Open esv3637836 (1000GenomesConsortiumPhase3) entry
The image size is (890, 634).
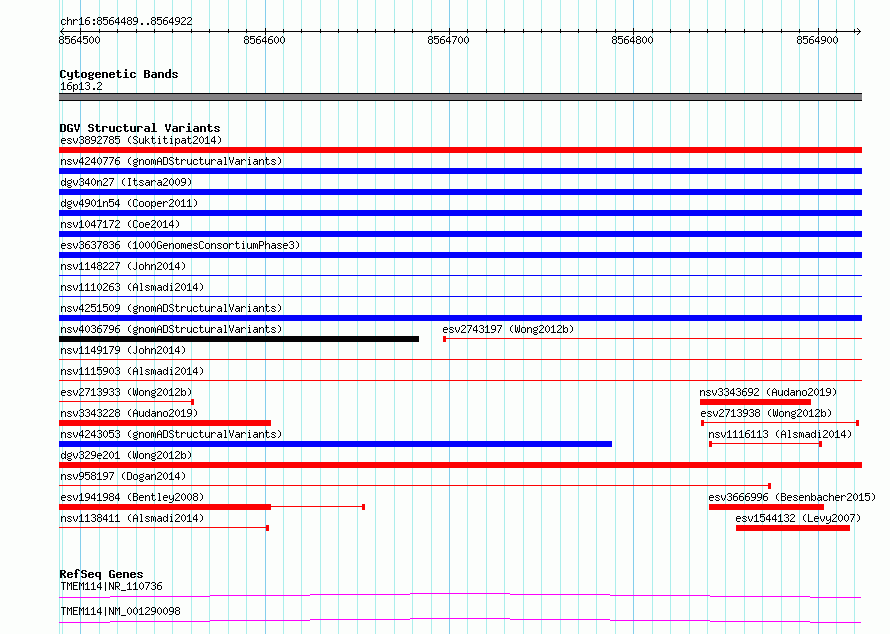point(180,245)
